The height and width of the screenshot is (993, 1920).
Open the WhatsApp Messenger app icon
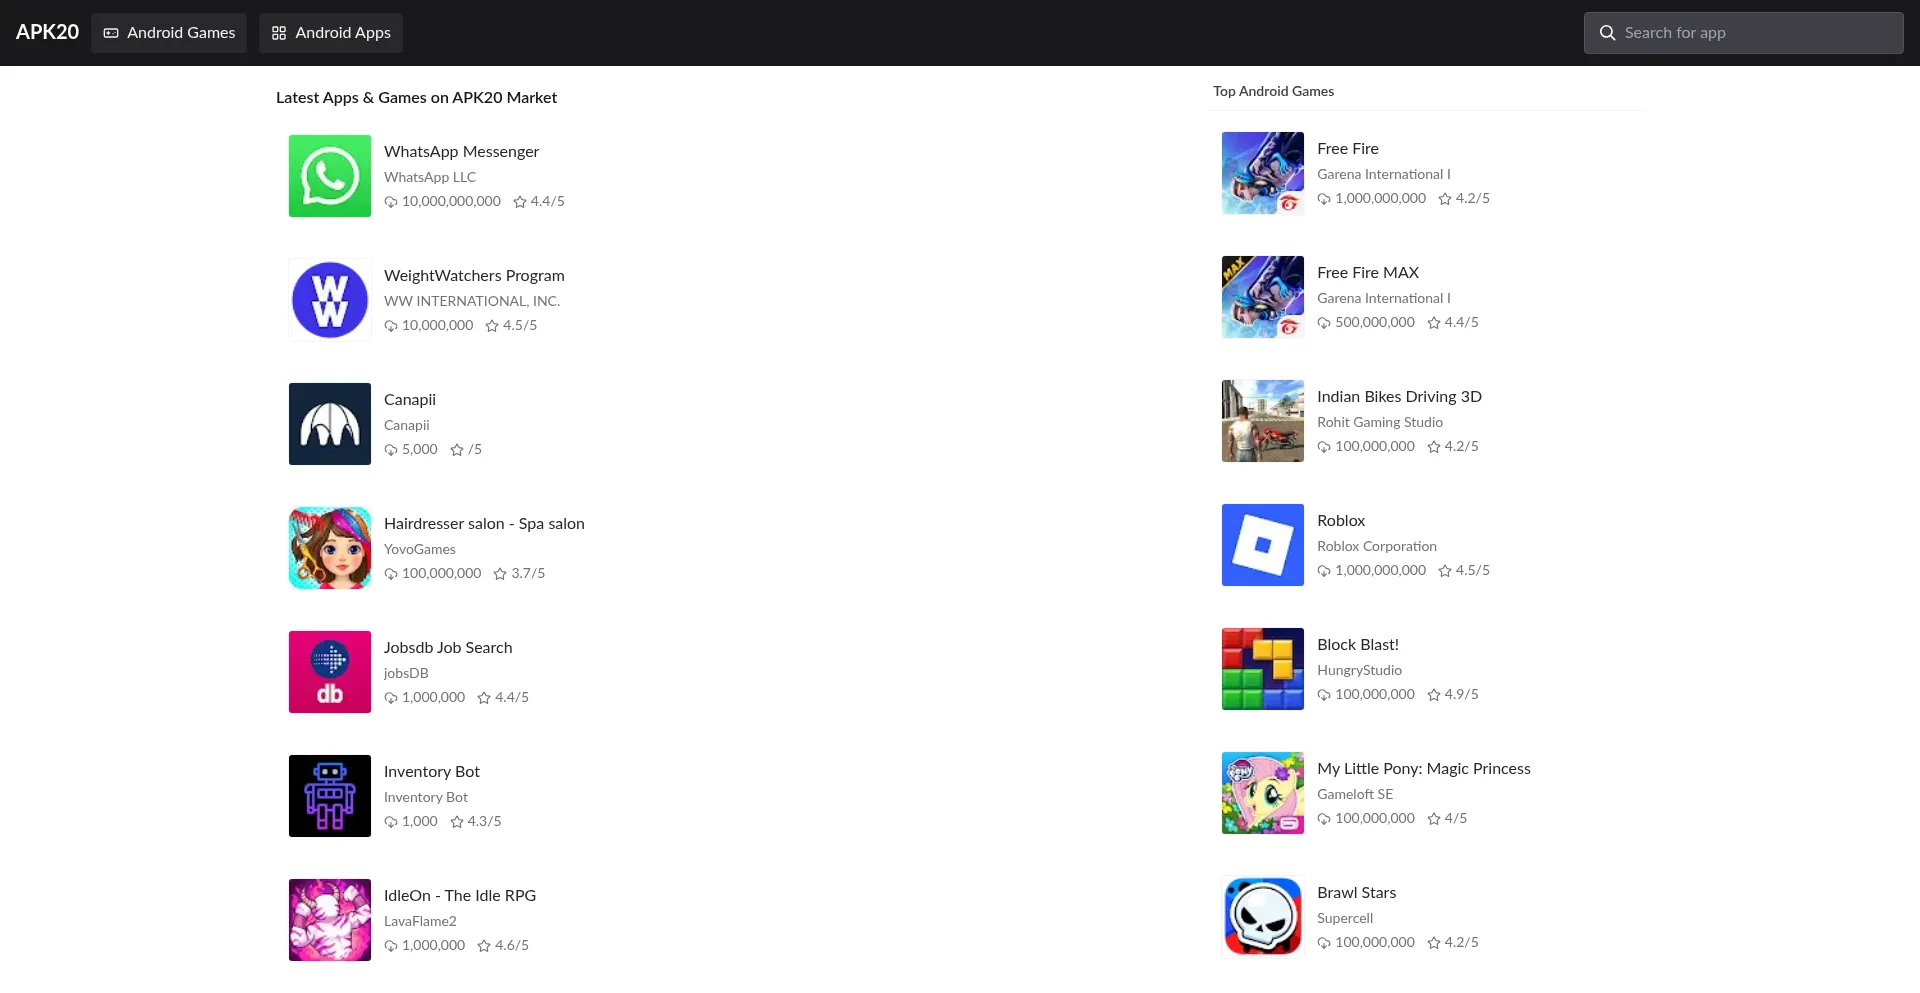coord(329,176)
